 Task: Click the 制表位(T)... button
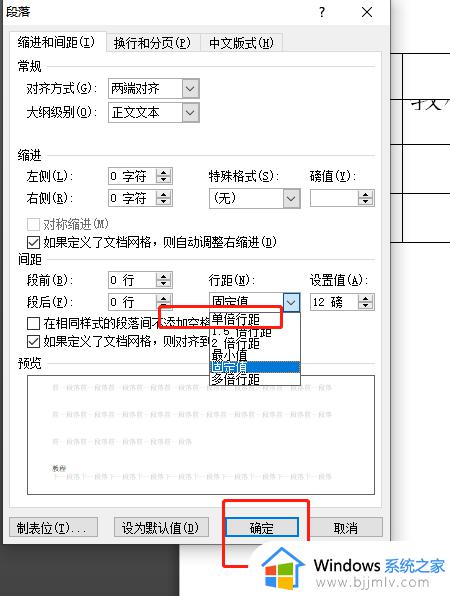click(53, 528)
